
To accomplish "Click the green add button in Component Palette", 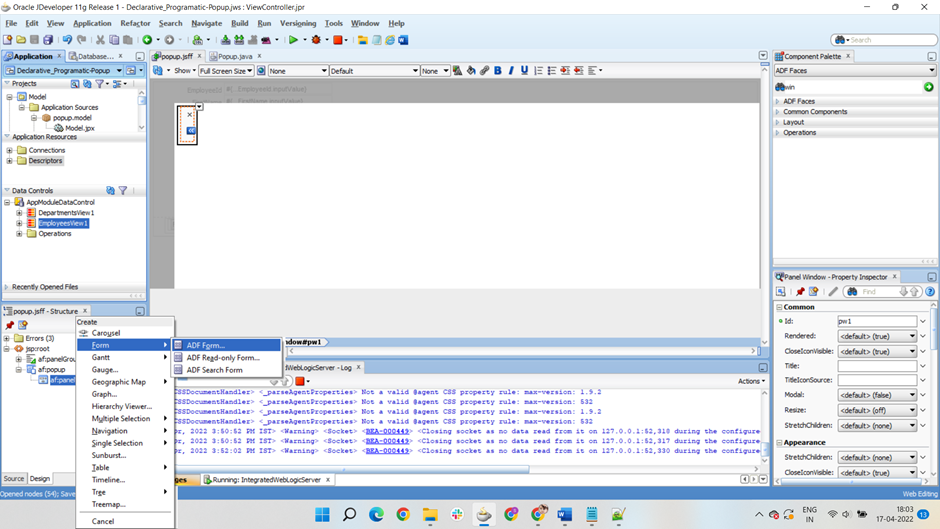I will tap(929, 87).
